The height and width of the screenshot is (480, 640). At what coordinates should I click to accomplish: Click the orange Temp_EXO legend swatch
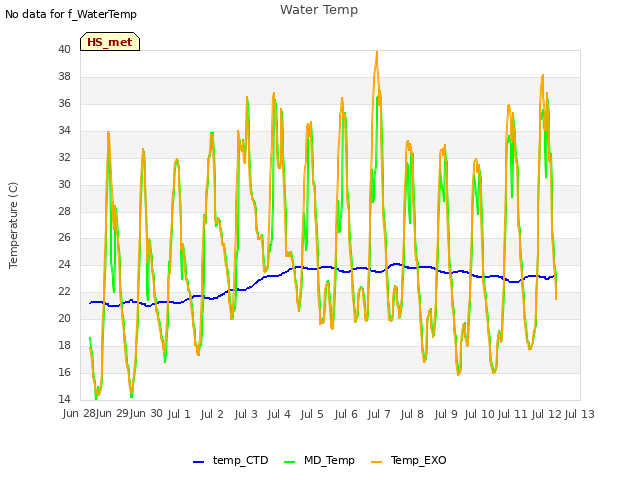377,462
